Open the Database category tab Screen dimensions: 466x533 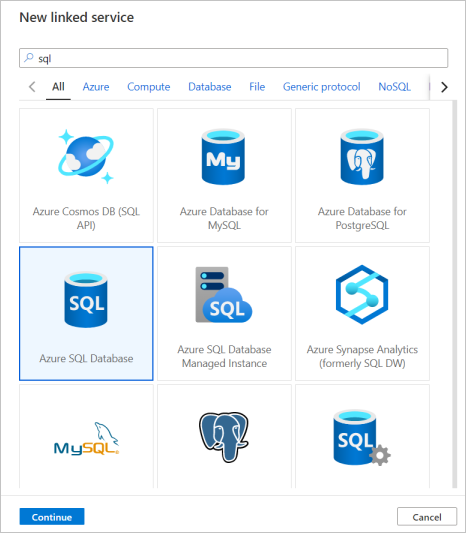[x=210, y=87]
